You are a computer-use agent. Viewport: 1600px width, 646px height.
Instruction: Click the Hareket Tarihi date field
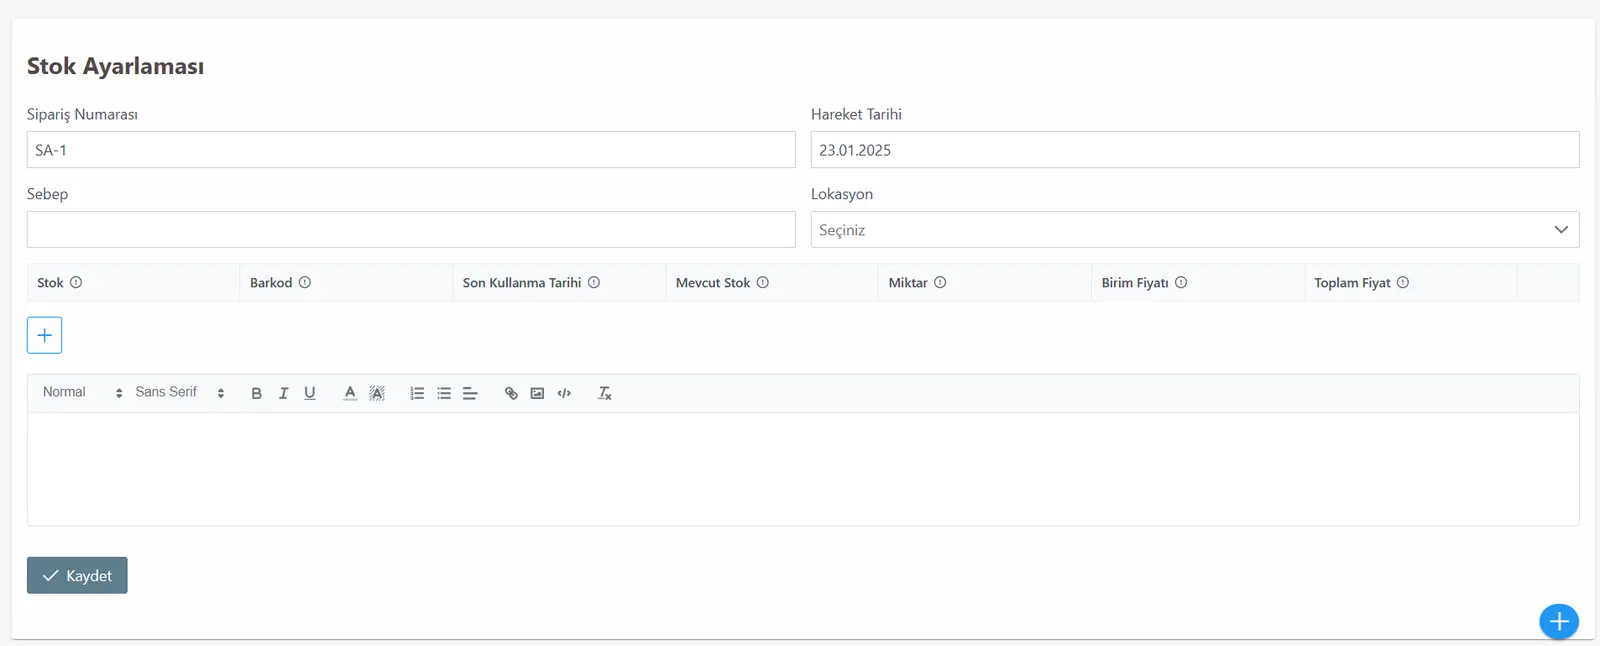[1195, 149]
